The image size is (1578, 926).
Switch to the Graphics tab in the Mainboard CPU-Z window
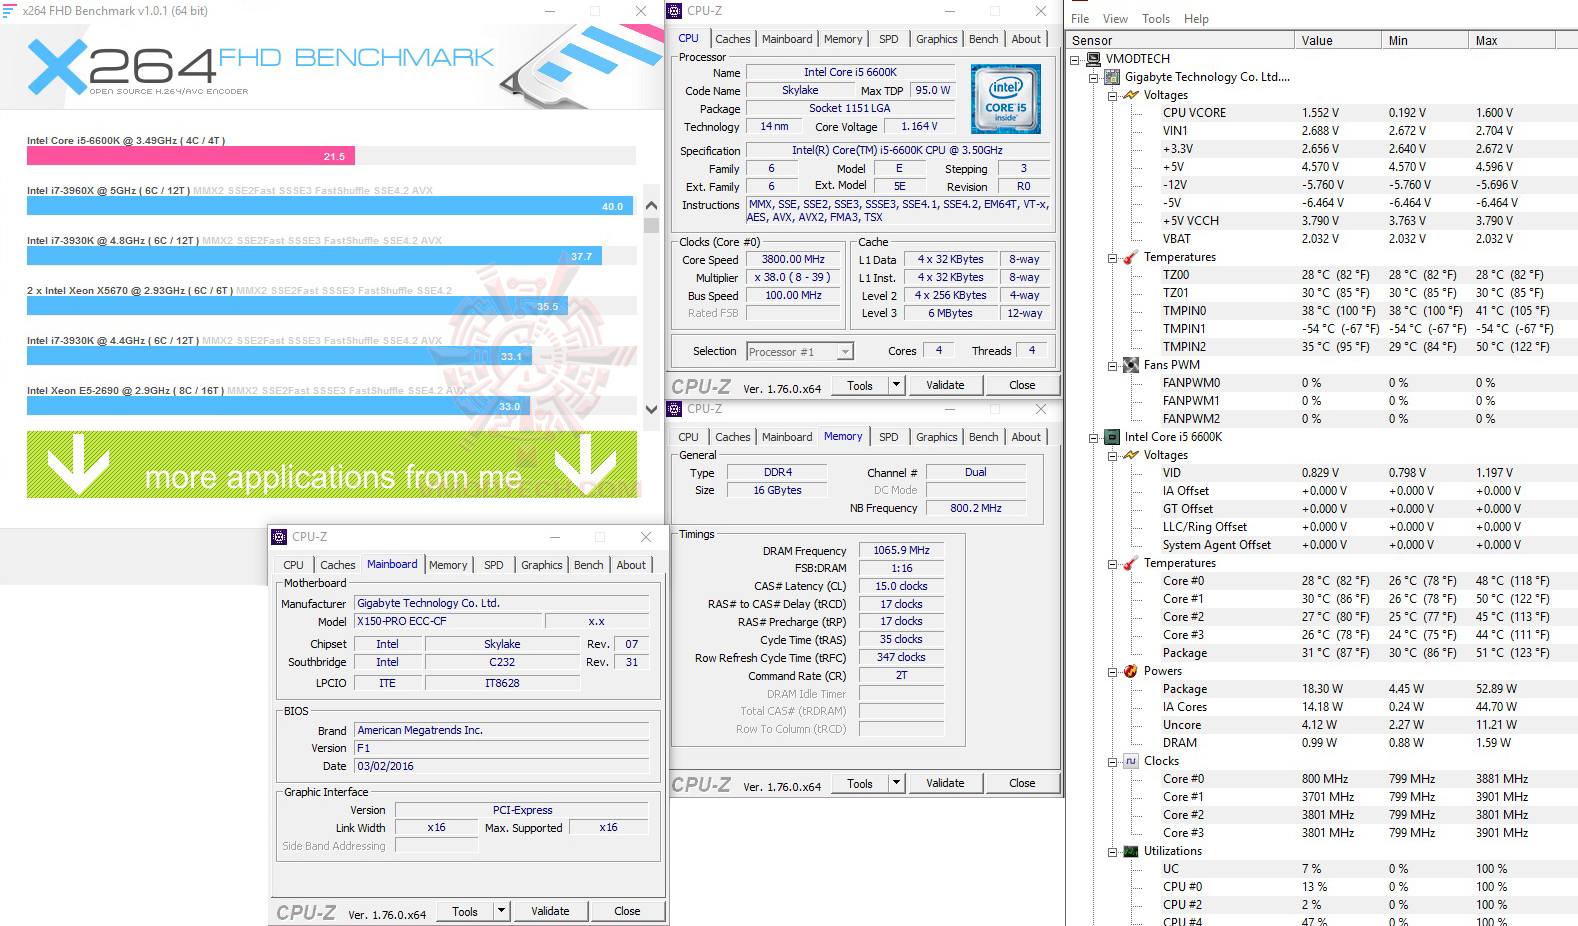click(x=541, y=565)
